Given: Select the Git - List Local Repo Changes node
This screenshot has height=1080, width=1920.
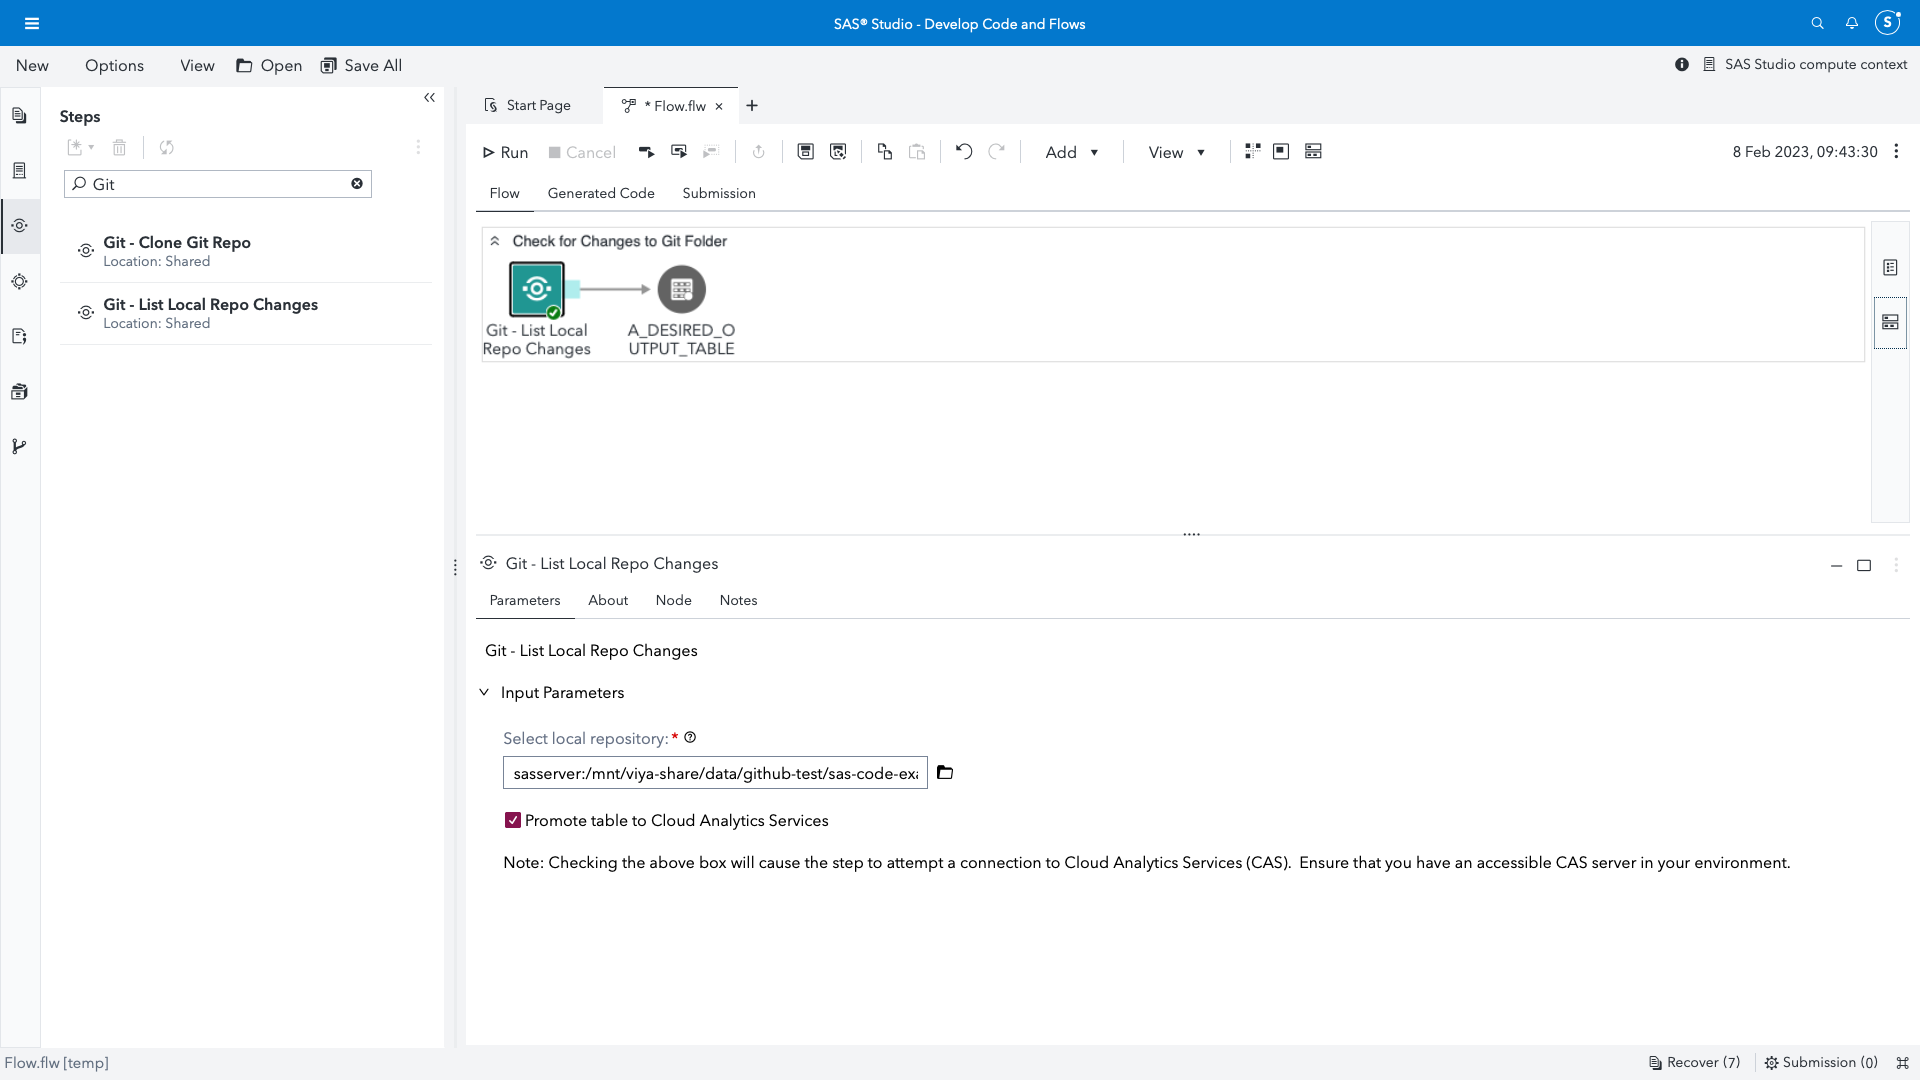Looking at the screenshot, I should (537, 289).
